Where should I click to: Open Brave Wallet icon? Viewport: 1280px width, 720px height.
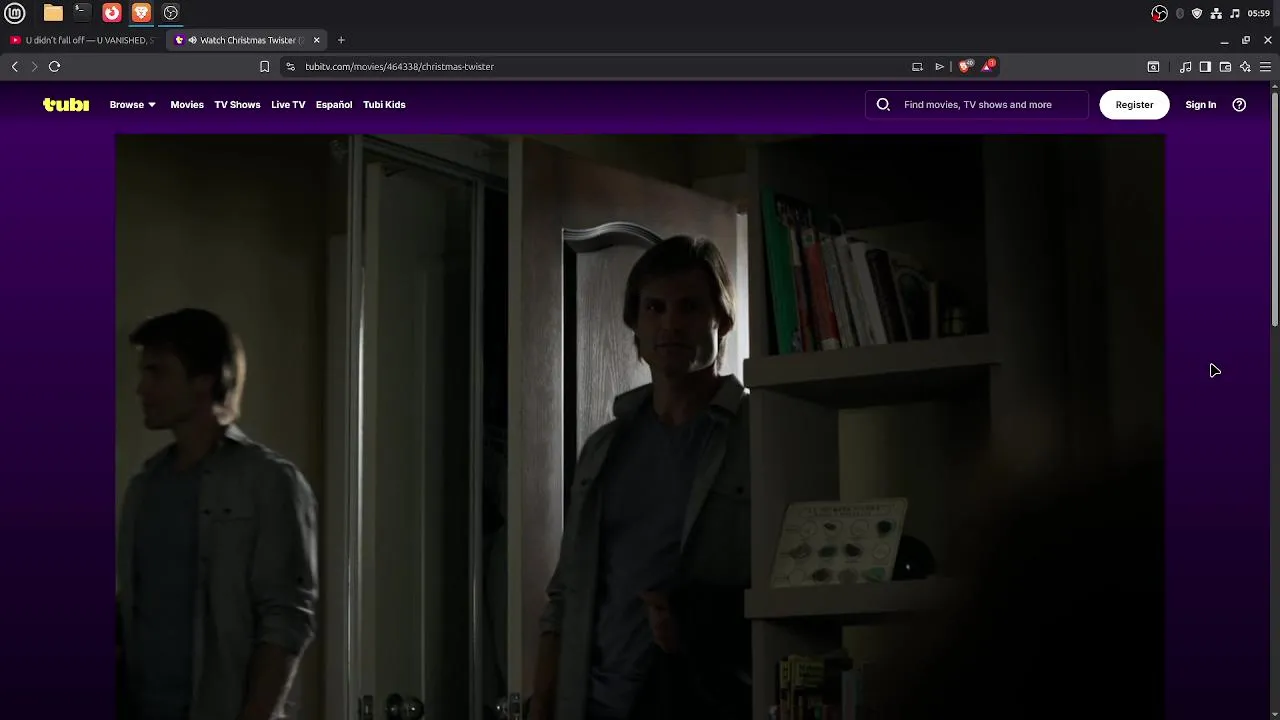(1225, 66)
